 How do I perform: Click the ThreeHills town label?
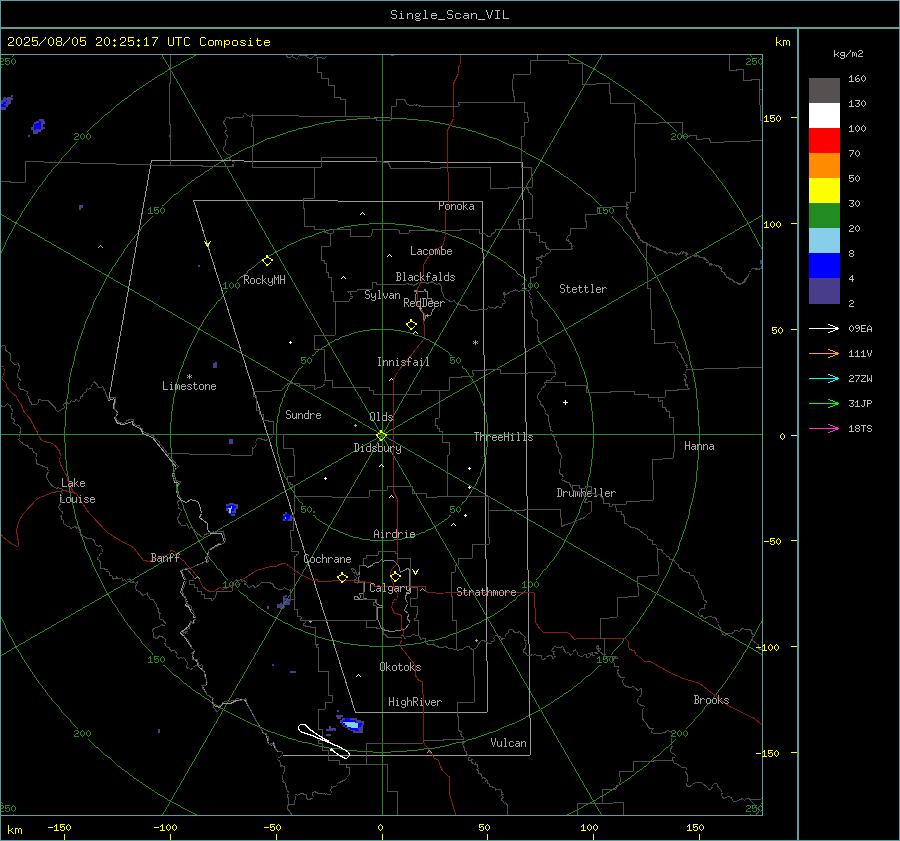503,437
